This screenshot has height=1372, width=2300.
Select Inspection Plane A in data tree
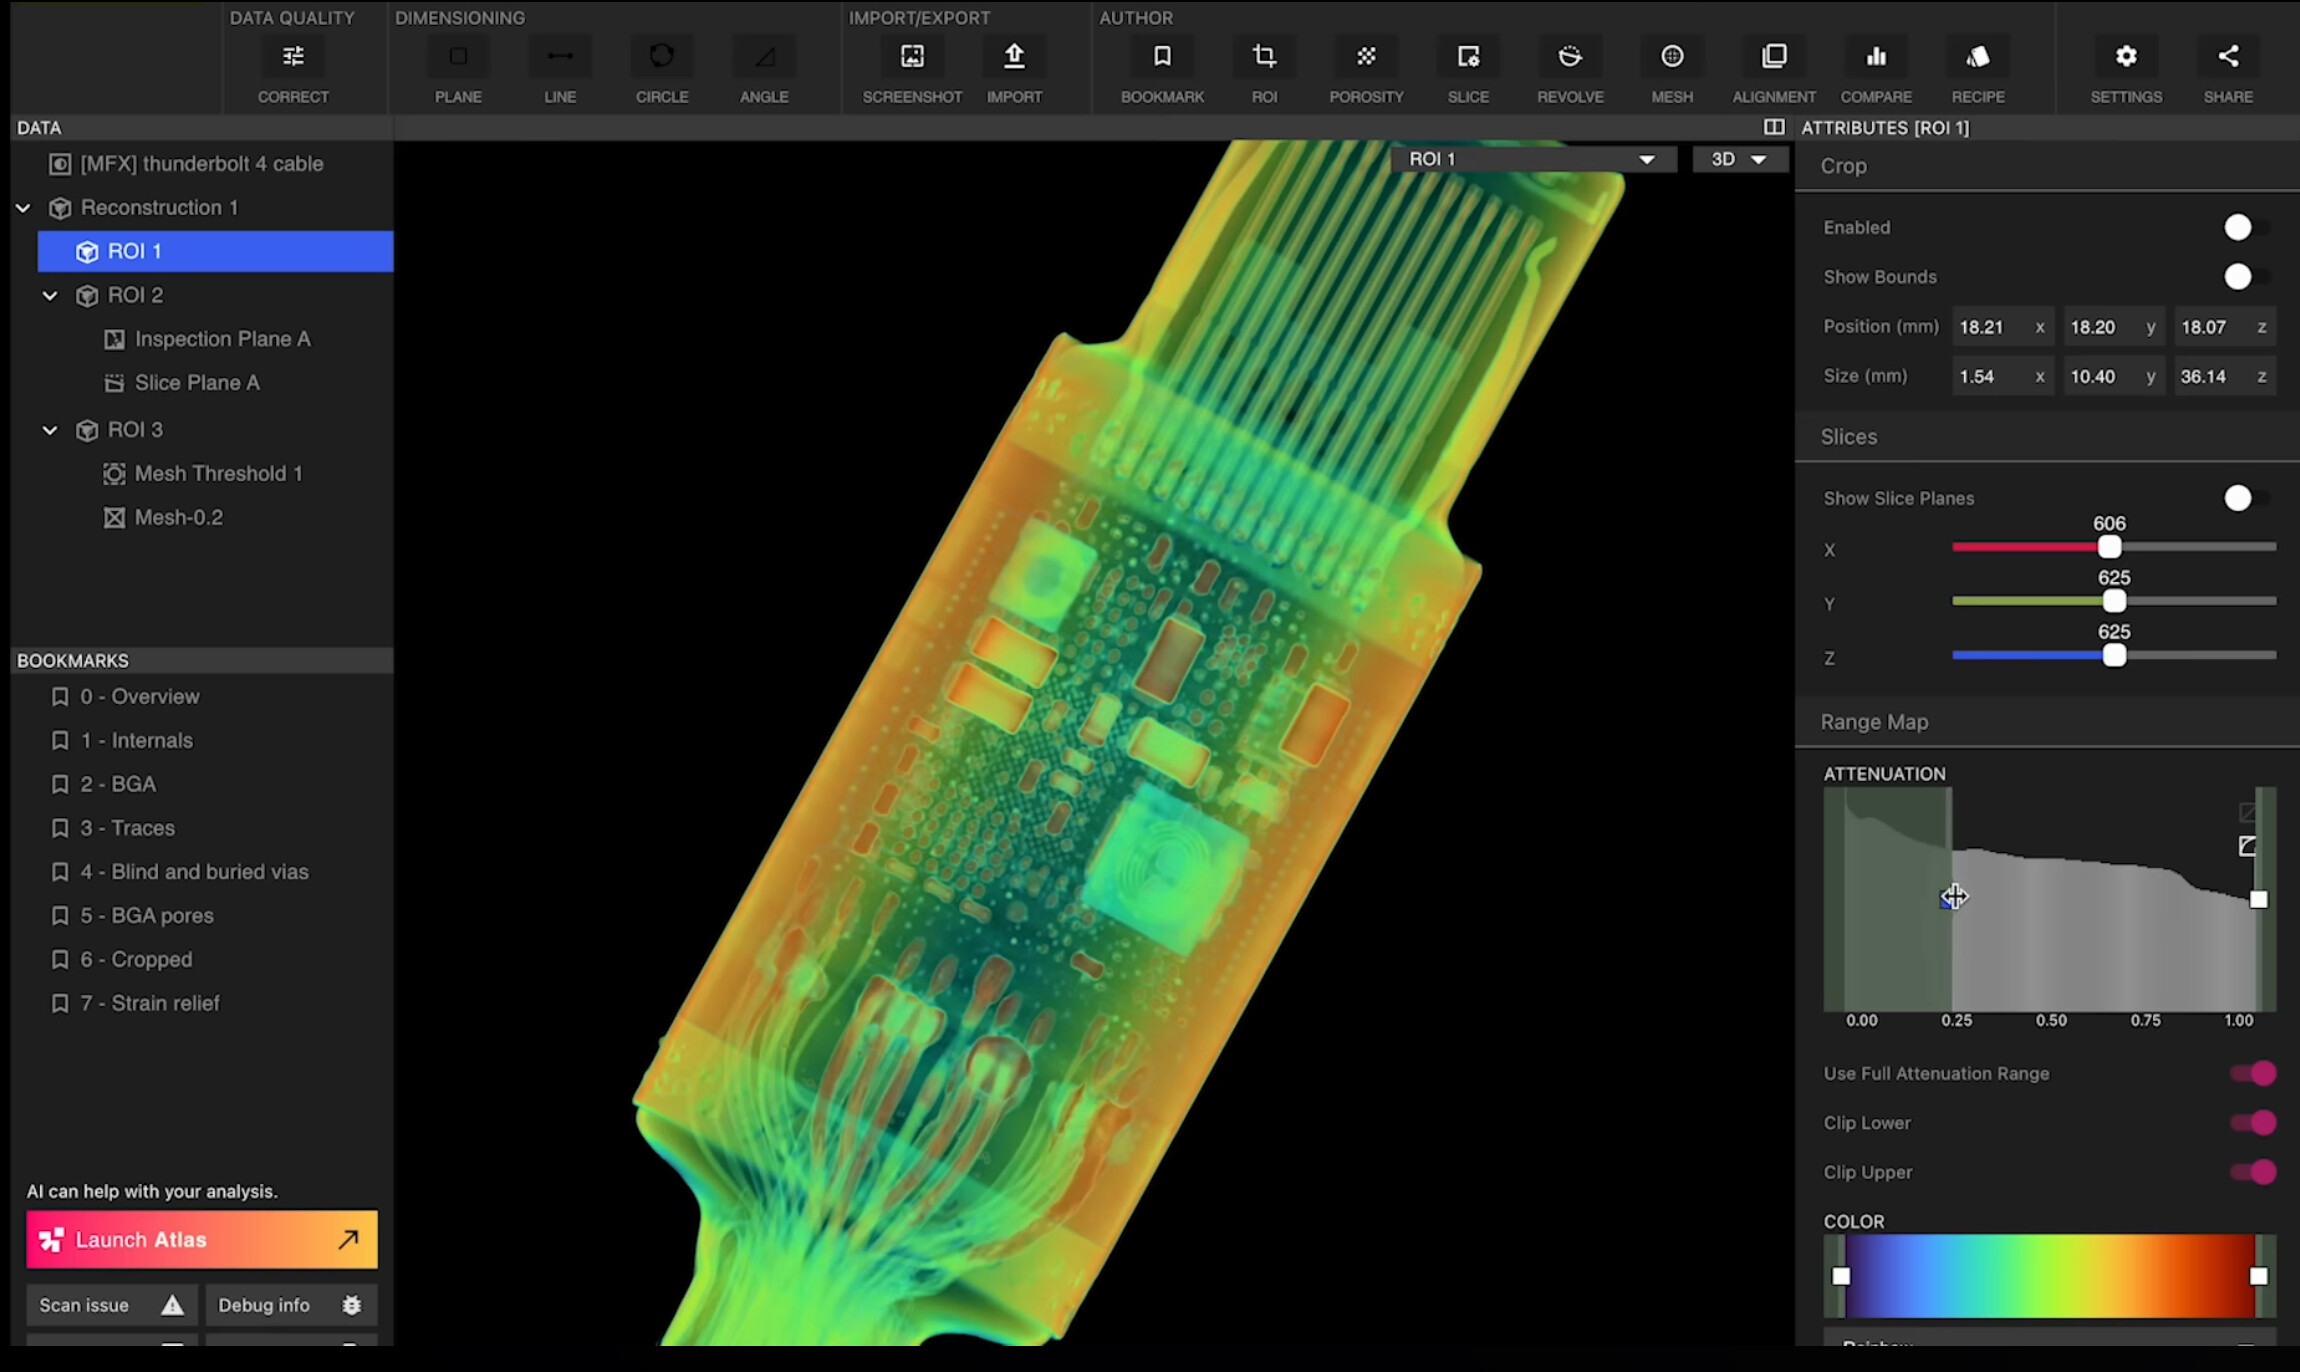point(222,339)
